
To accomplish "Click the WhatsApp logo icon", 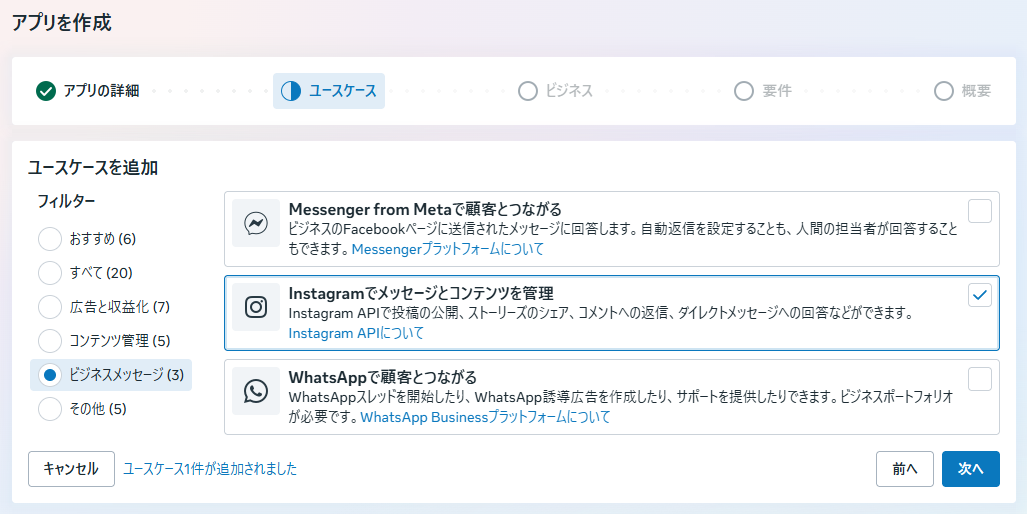I will point(255,391).
